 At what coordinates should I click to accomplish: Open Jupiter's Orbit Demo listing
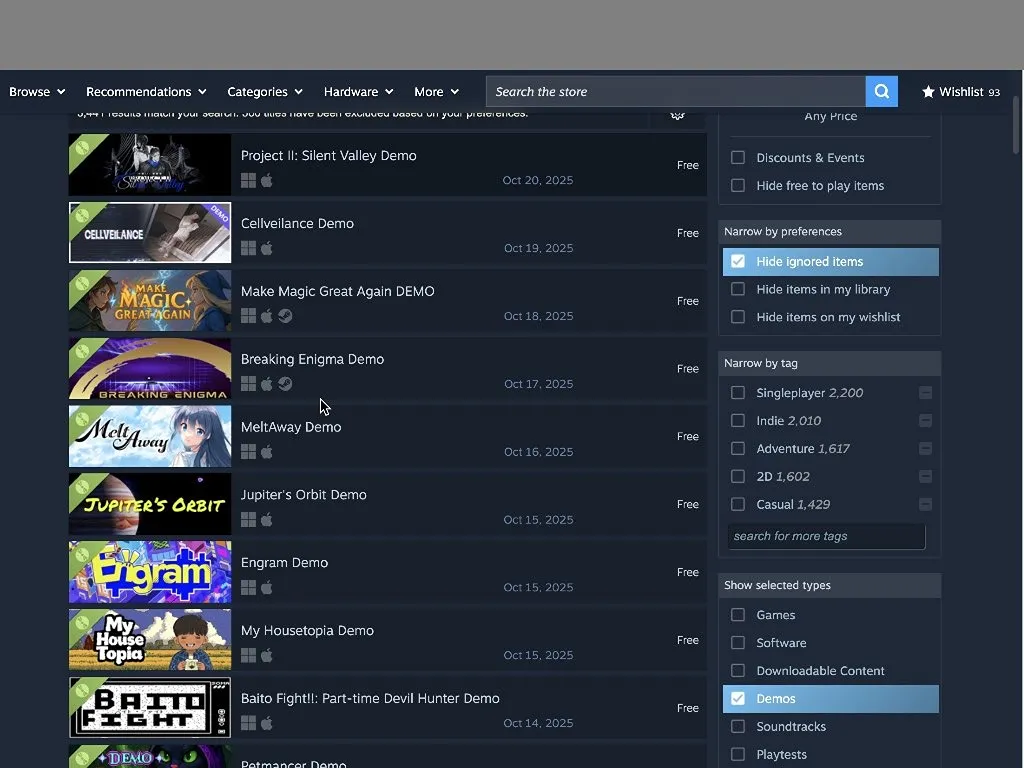303,495
